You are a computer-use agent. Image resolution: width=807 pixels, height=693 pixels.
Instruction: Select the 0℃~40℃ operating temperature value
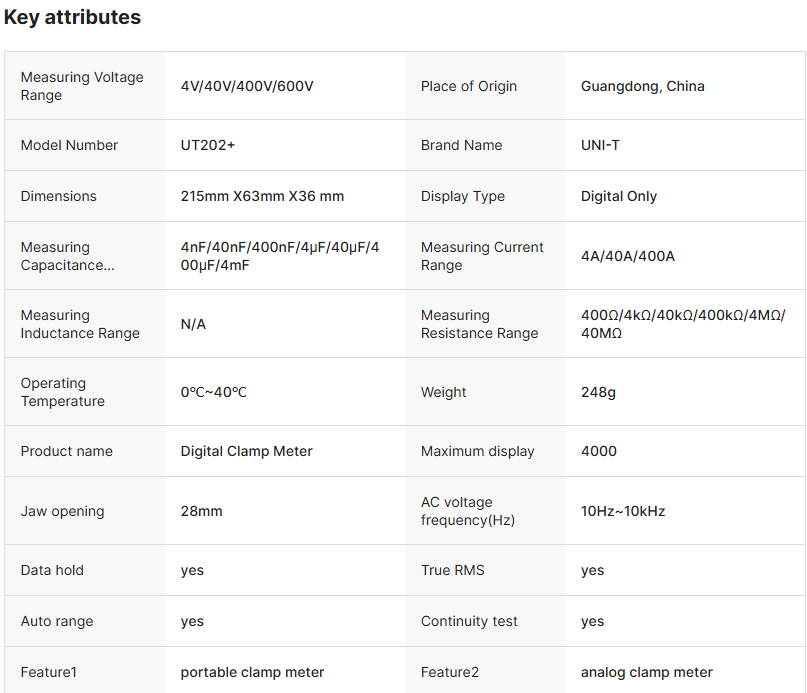tap(213, 392)
